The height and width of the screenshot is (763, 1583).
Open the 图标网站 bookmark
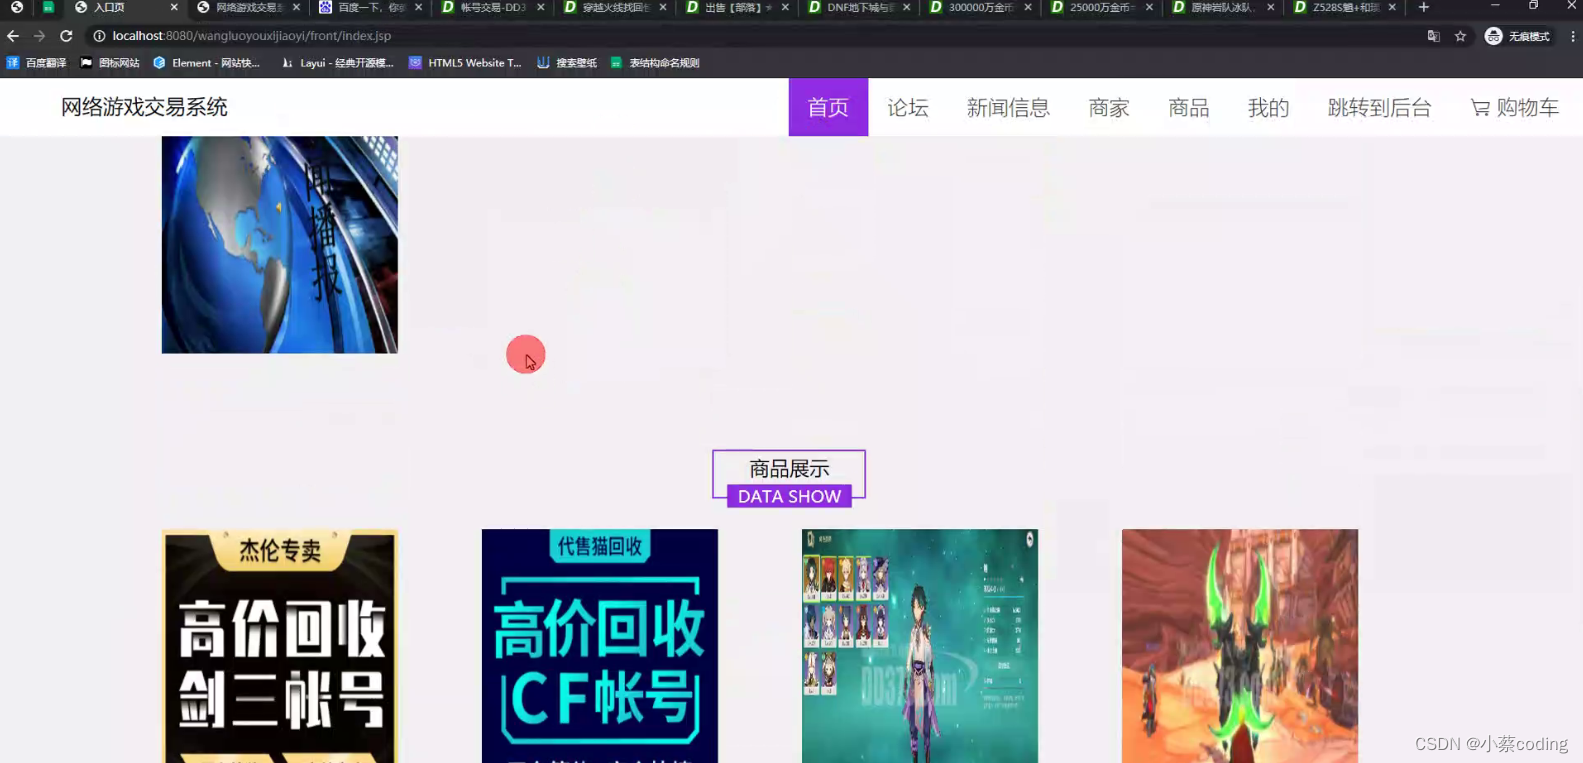[110, 63]
